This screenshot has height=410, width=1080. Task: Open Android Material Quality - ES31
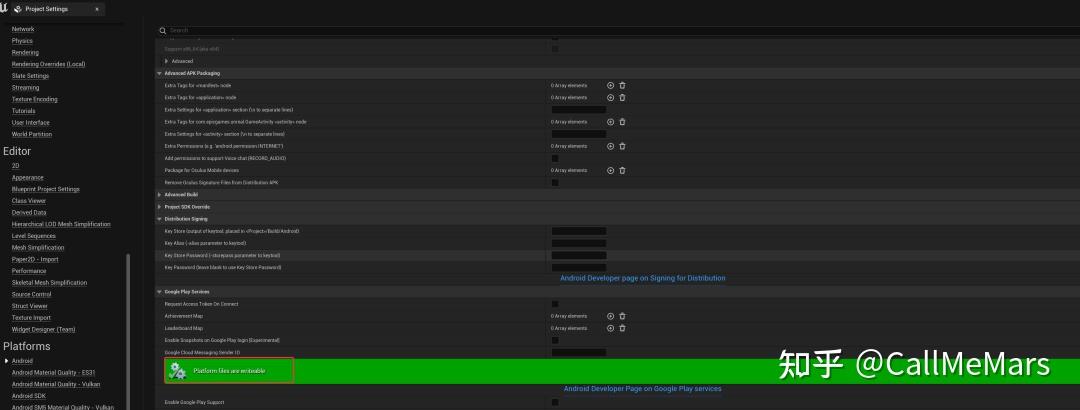54,372
